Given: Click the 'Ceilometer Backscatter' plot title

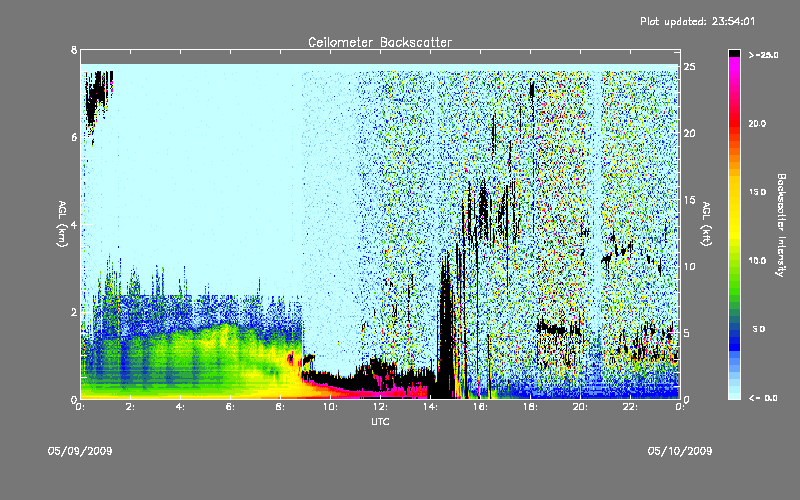Looking at the screenshot, I should tap(380, 42).
